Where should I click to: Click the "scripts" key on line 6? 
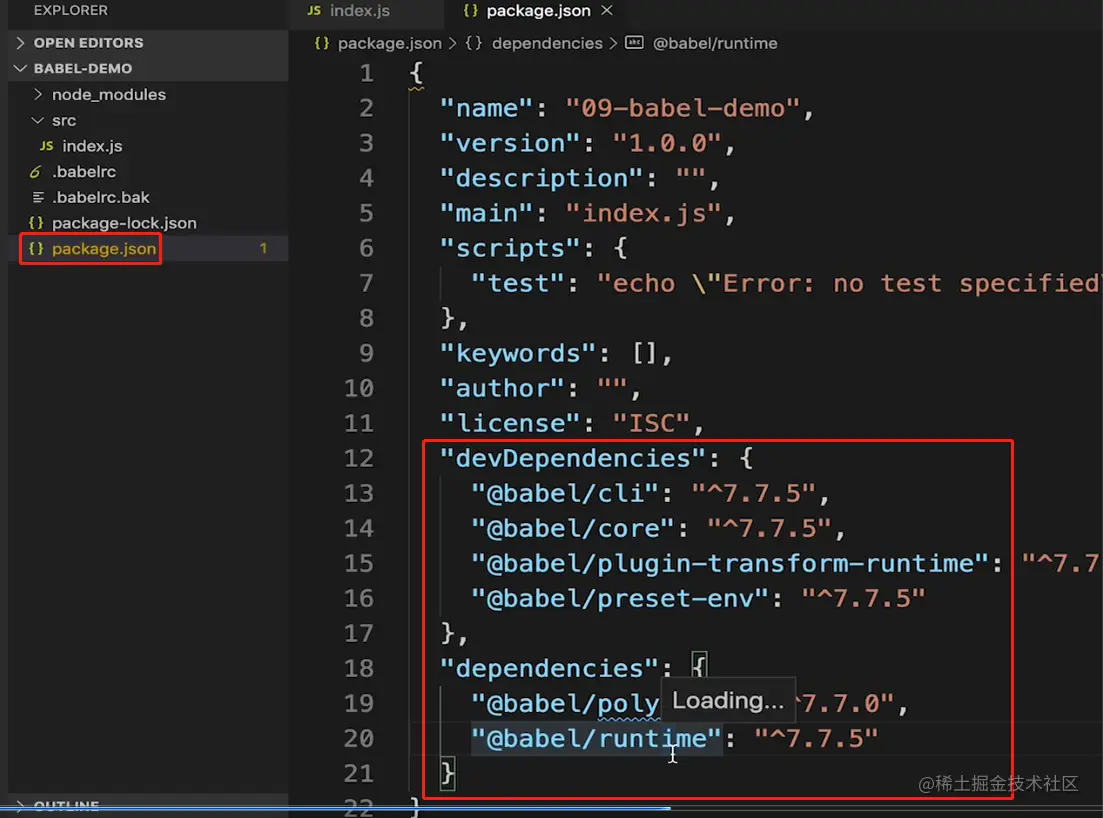coord(510,248)
